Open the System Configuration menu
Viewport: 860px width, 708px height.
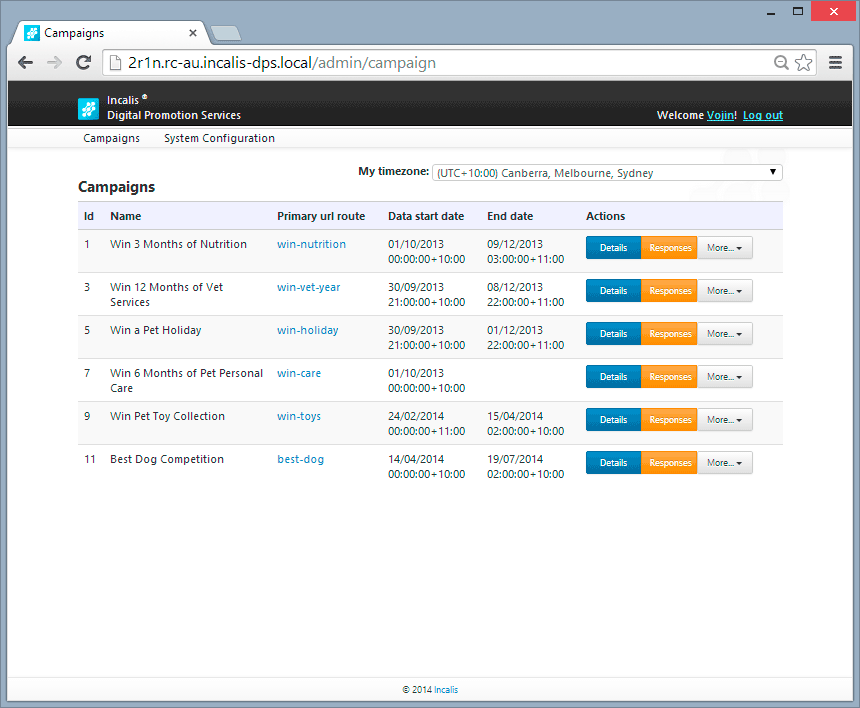[219, 139]
